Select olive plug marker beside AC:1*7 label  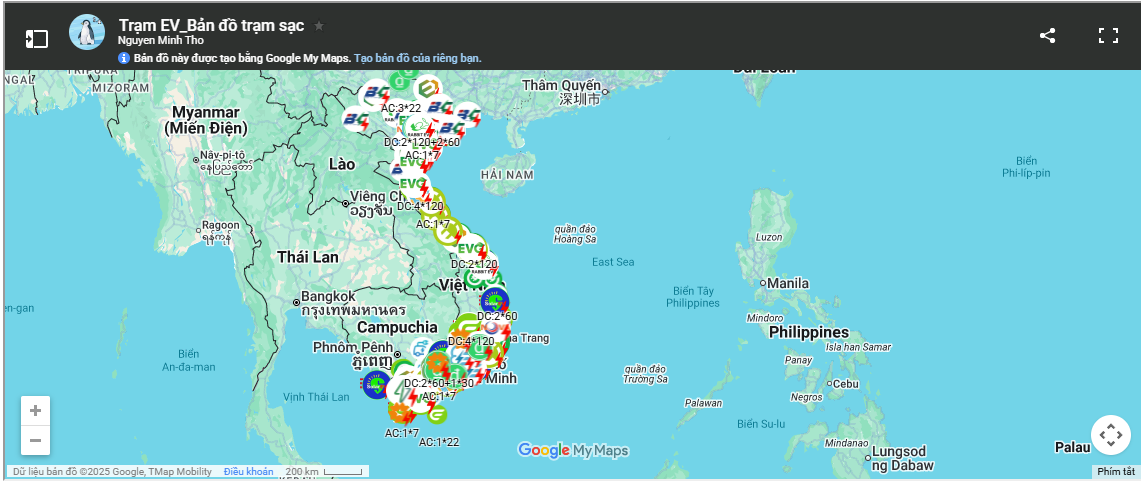(x=447, y=231)
